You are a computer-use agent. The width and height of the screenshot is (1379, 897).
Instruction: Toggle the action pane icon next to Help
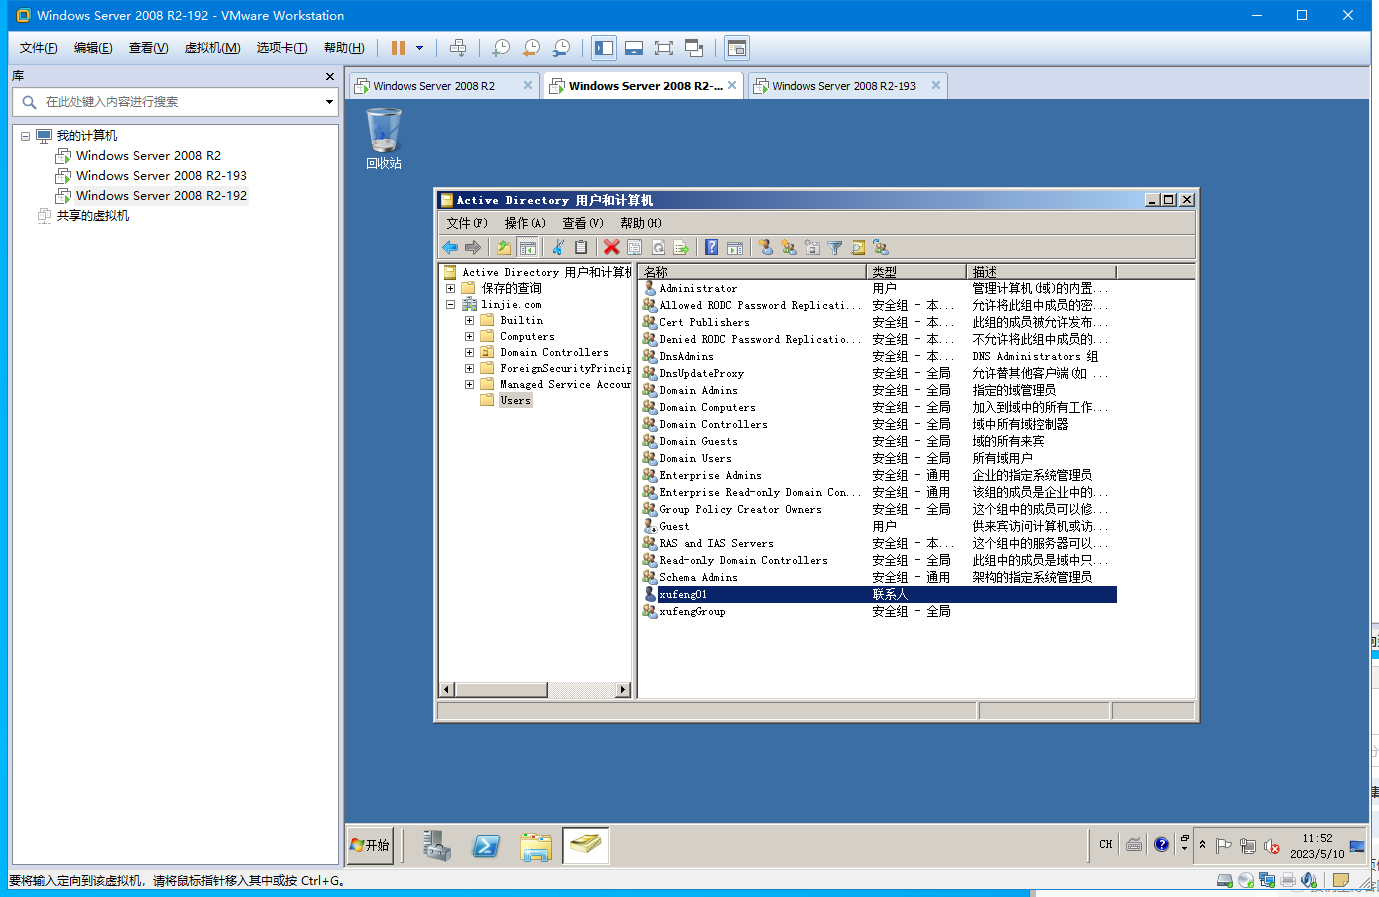click(x=735, y=247)
